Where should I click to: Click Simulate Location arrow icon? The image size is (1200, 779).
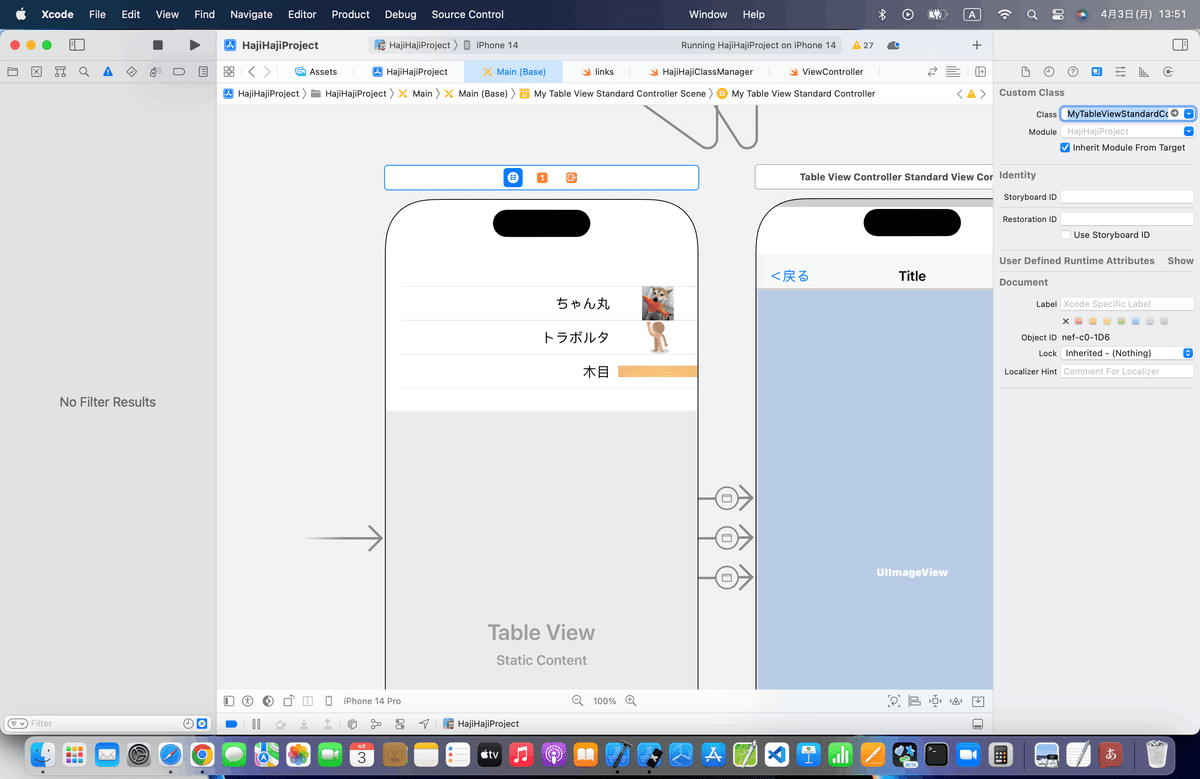[x=424, y=724]
